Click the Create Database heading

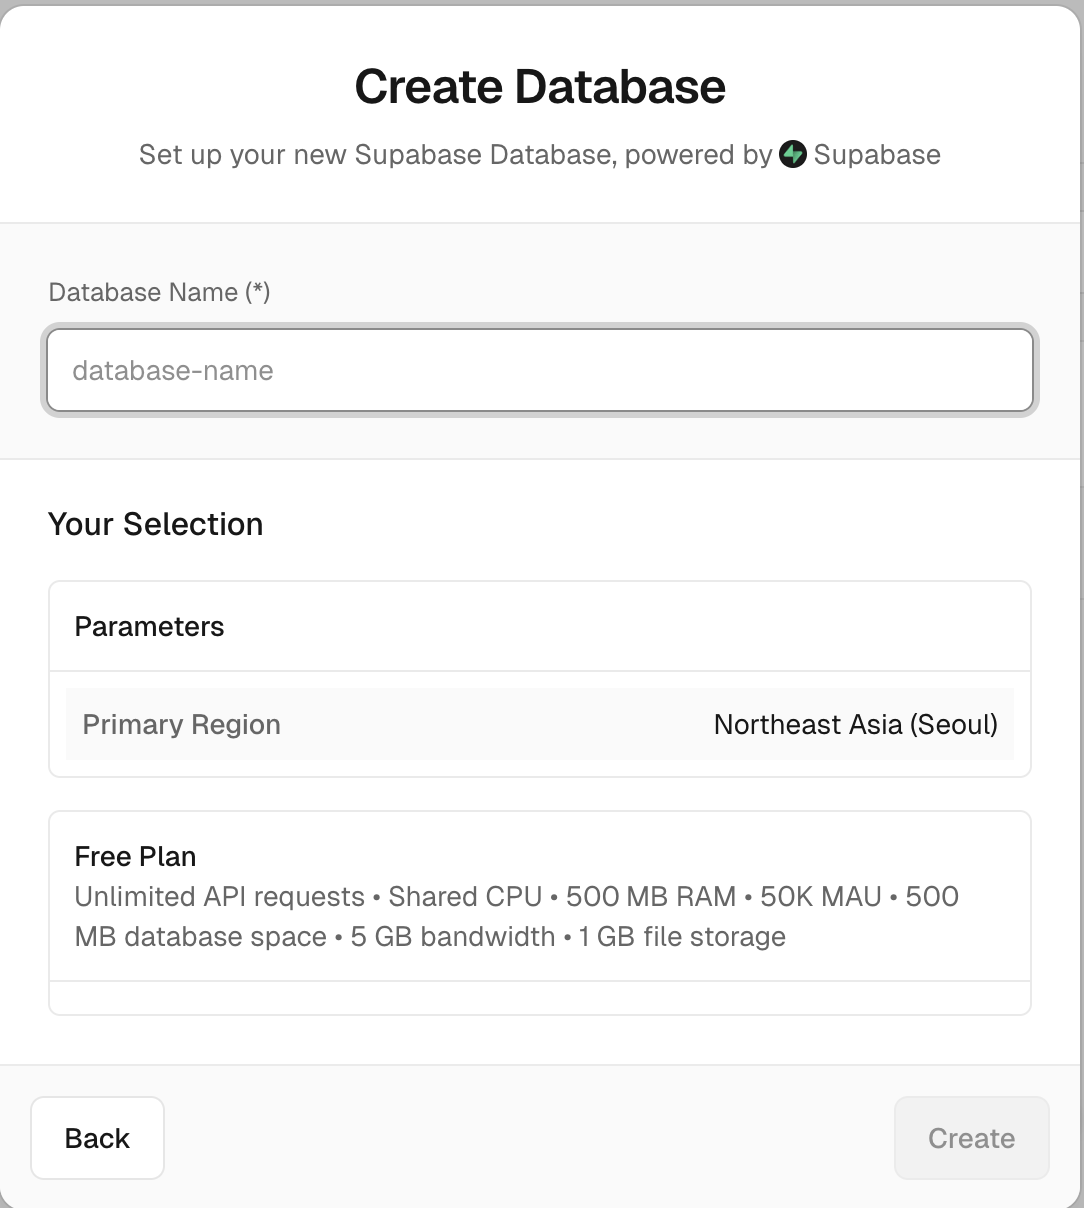tap(540, 86)
